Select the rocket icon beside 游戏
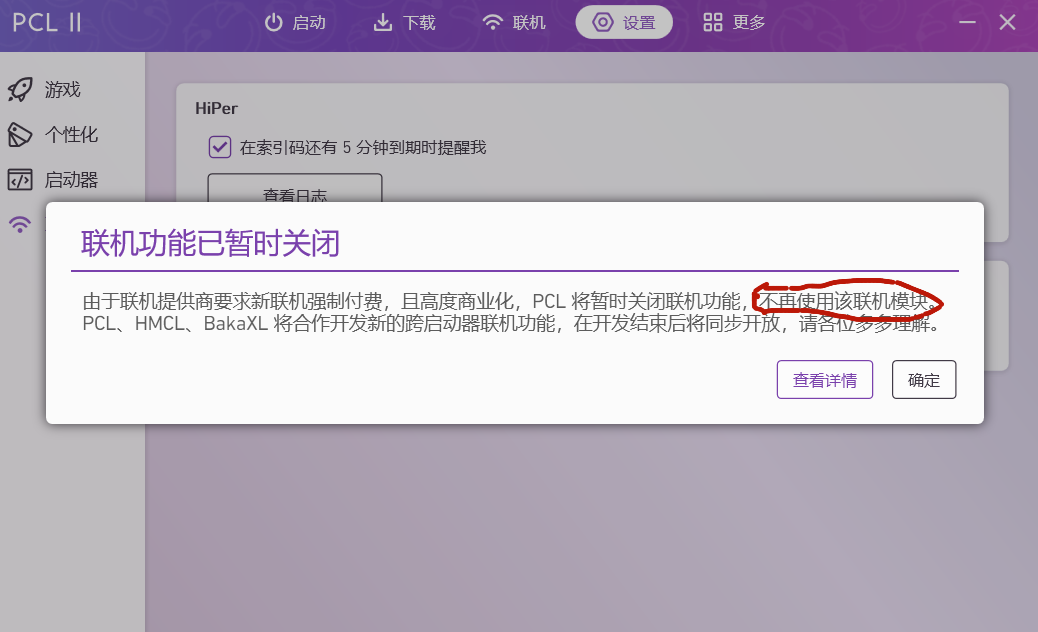Screen dimensions: 1038x632 coord(21,89)
